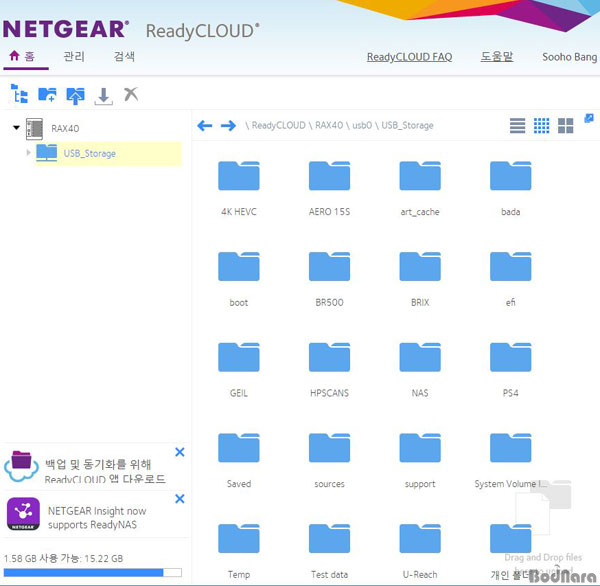
Task: Click the RAX40 breadcrumb path segment
Action: (329, 126)
